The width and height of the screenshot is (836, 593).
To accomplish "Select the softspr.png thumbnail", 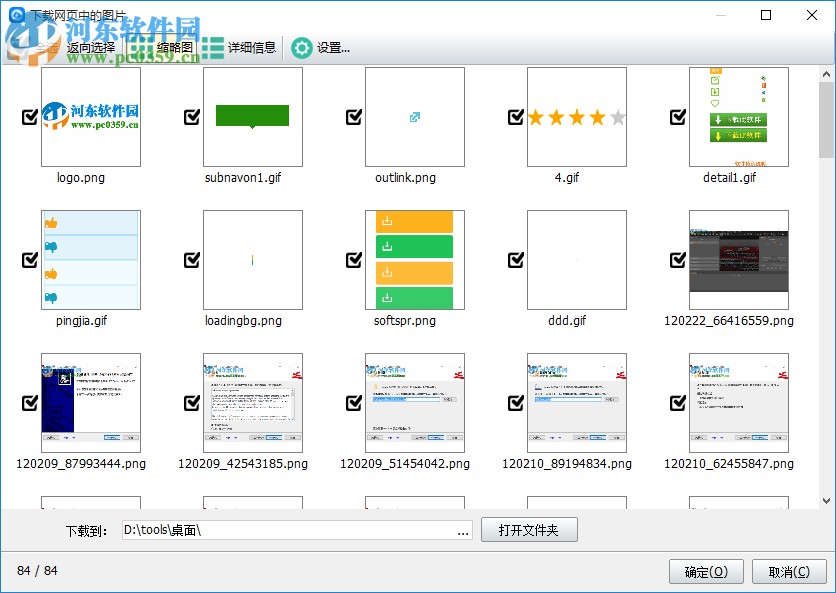I will [x=415, y=260].
